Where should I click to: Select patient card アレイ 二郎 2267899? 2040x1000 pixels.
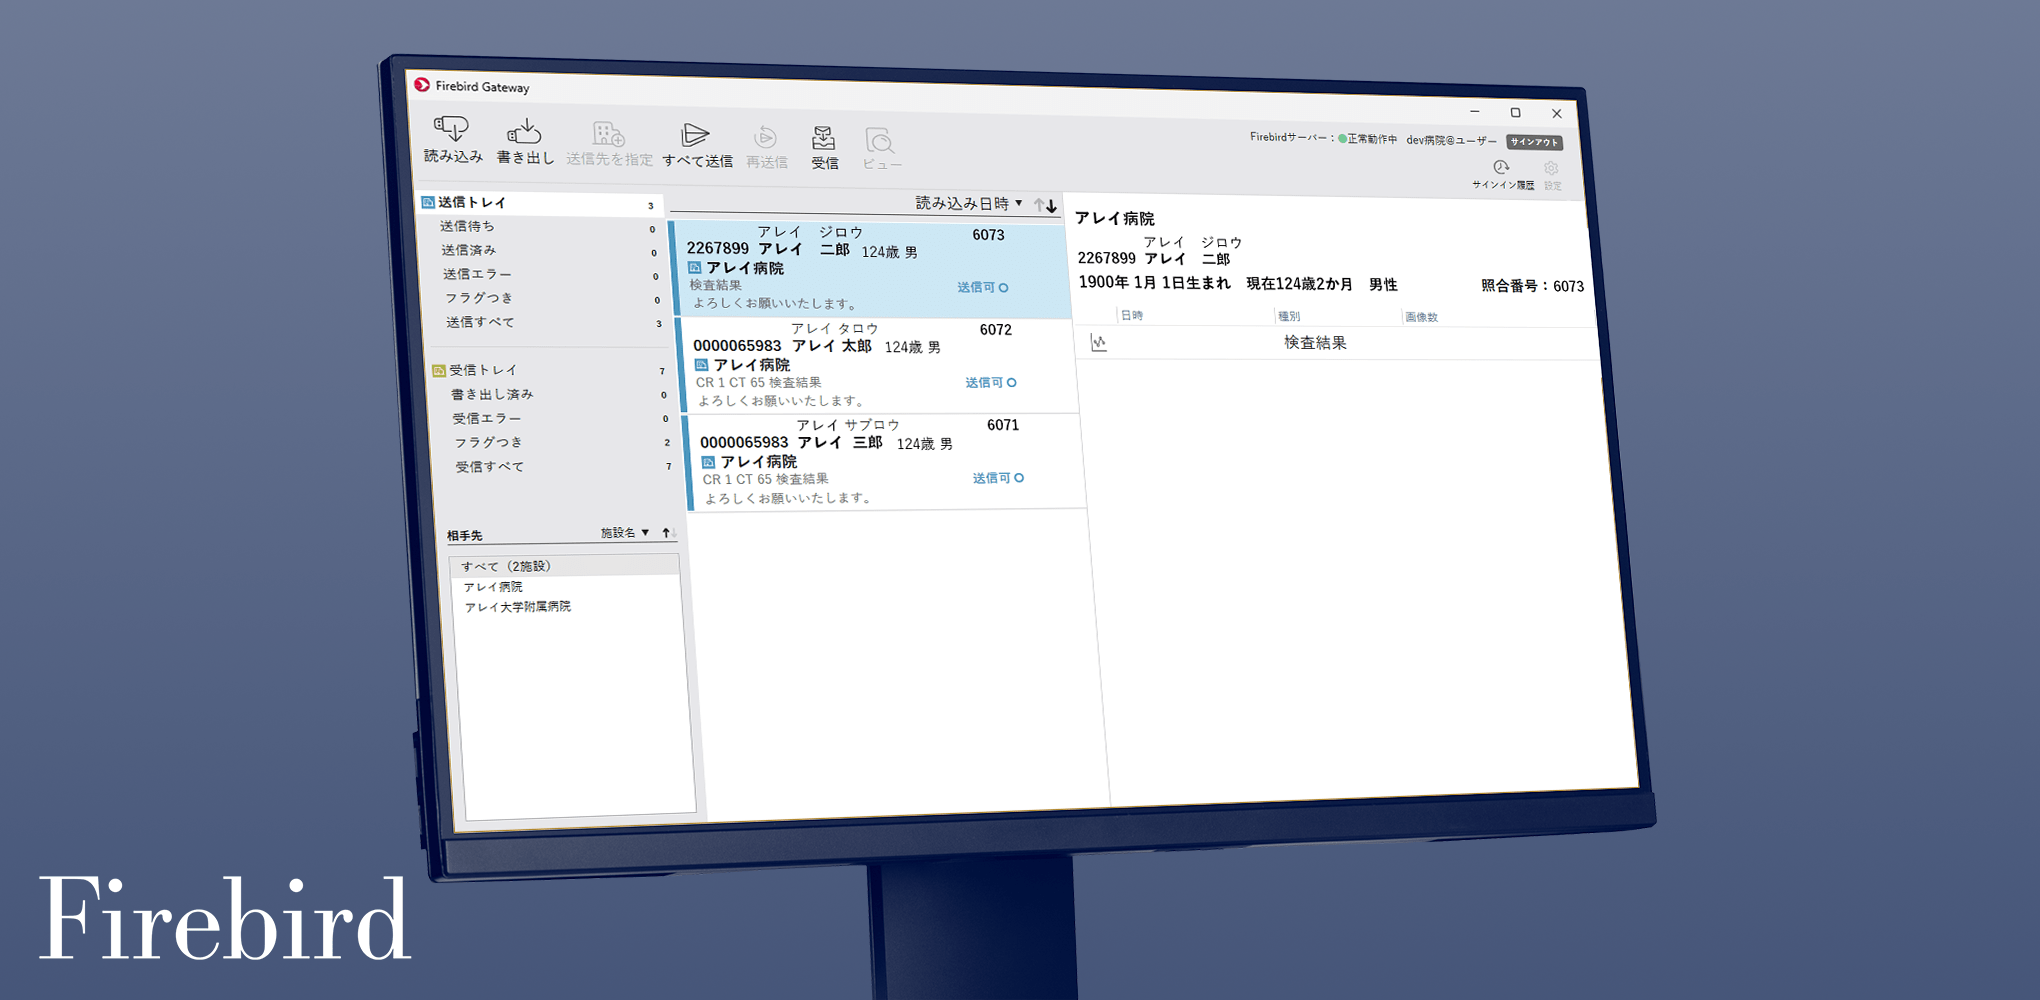tap(870, 269)
